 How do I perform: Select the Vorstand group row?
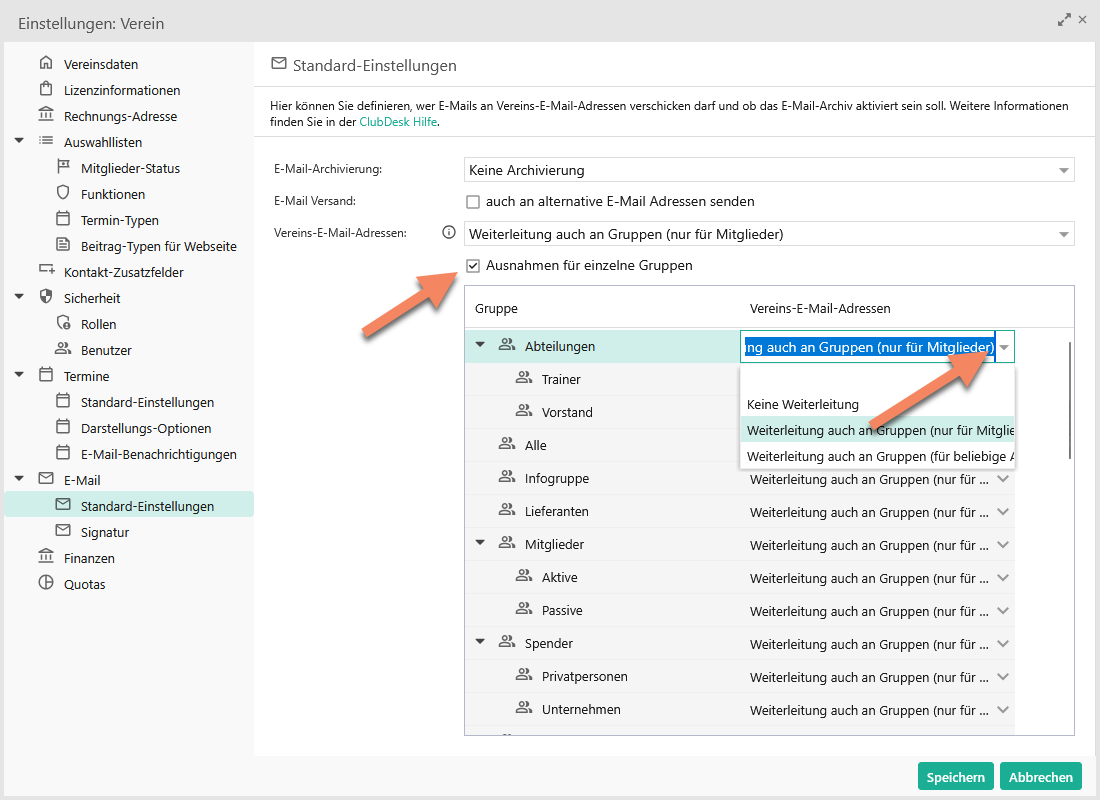click(603, 412)
